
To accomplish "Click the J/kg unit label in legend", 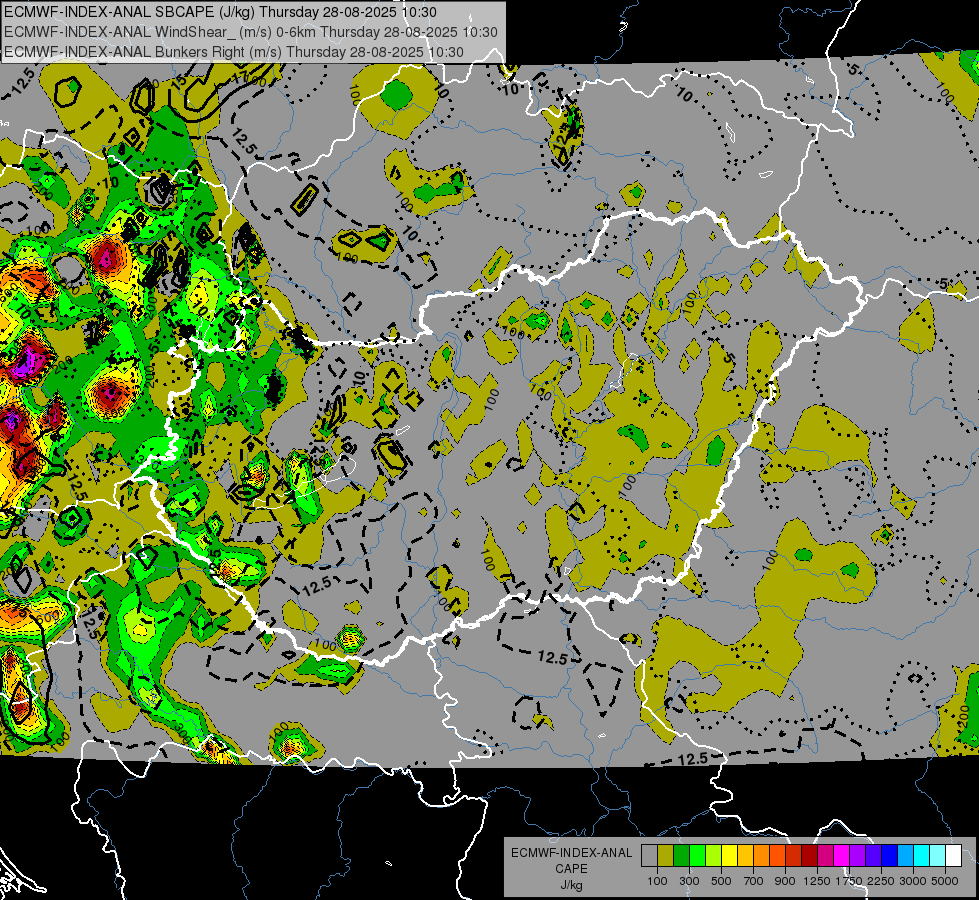I will pyautogui.click(x=572, y=885).
